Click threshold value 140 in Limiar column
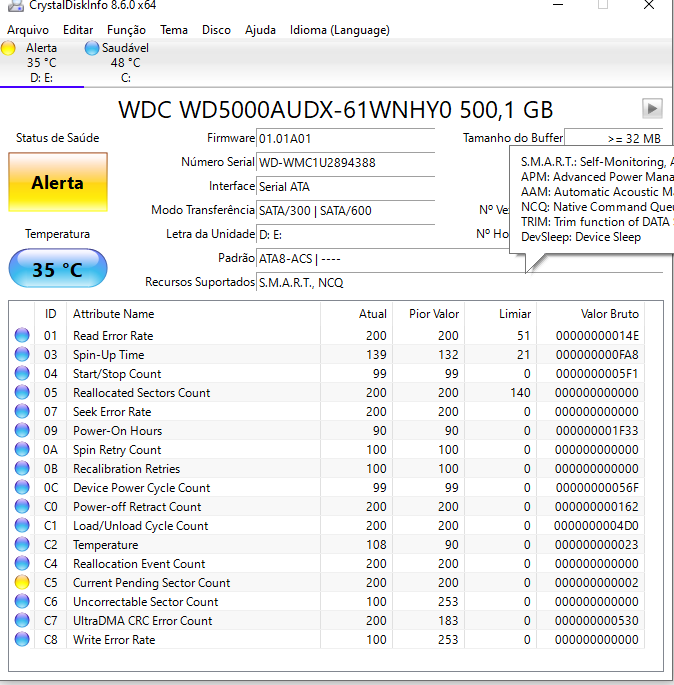The image size is (674, 685). point(520,393)
